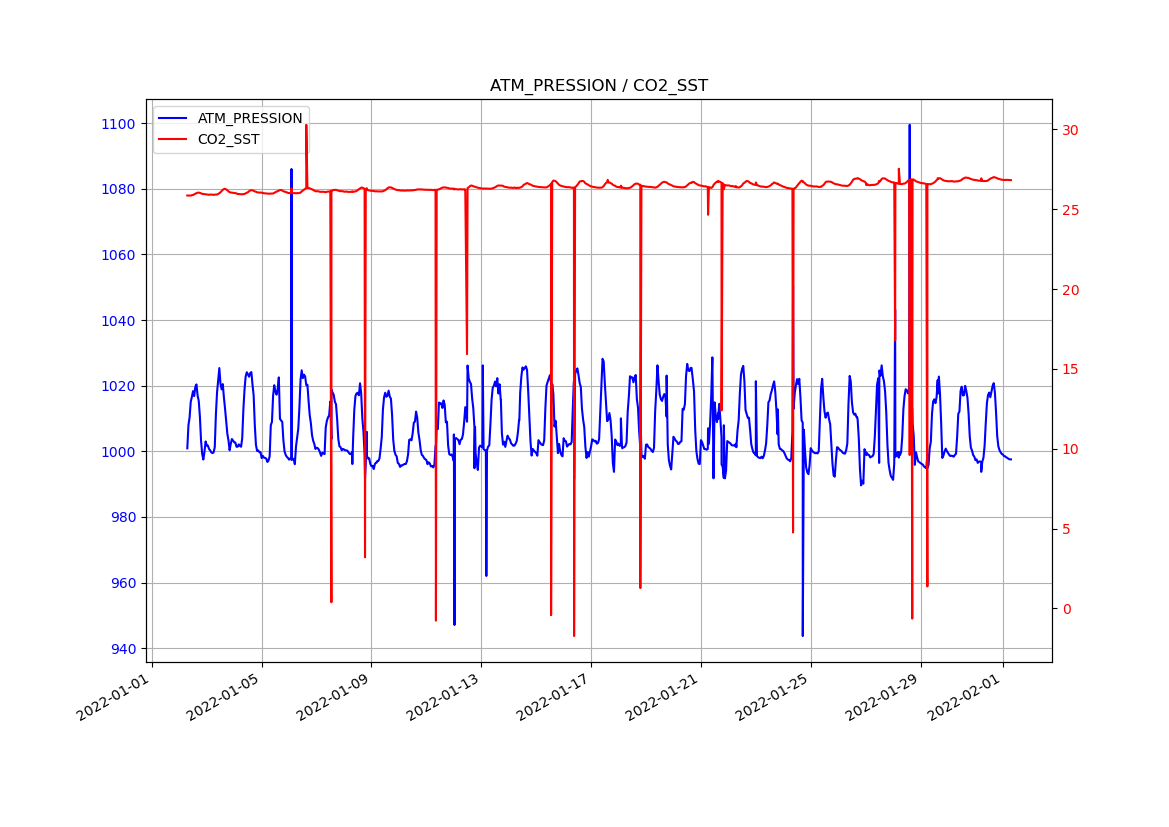1169x827 pixels.
Task: Click the chart title ATM_PRESSION / CO2_SST
Action: [598, 86]
